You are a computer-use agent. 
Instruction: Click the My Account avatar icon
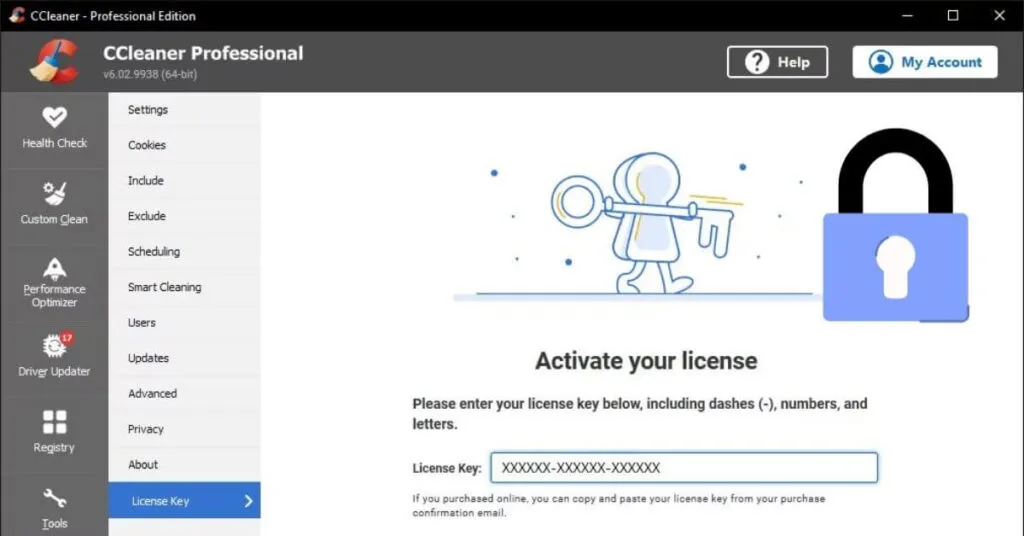[880, 62]
